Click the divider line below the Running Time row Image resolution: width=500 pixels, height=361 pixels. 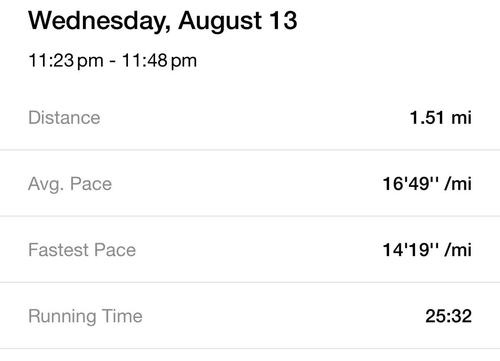(x=250, y=349)
